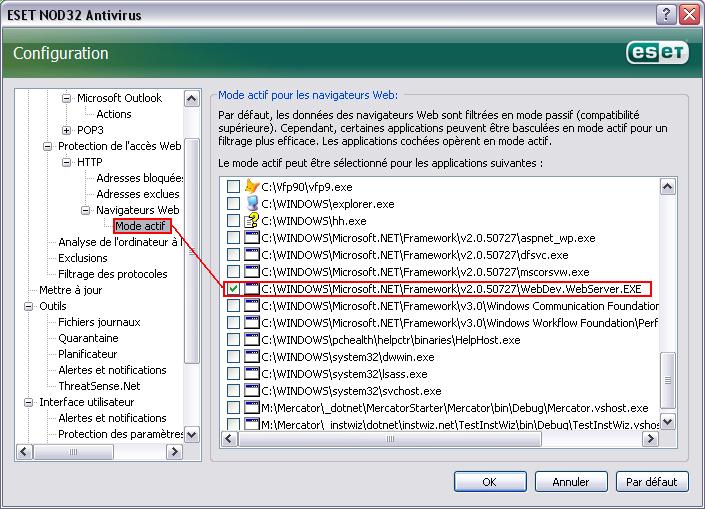Tick the dfsvc.exe checkbox
Image resolution: width=705 pixels, height=509 pixels.
pyautogui.click(x=233, y=254)
